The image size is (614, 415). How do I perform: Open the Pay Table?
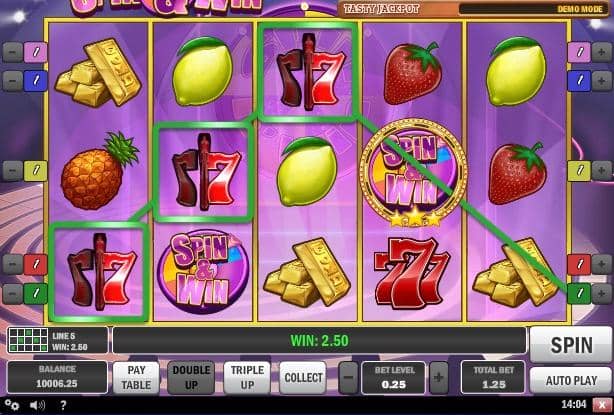pyautogui.click(x=136, y=377)
